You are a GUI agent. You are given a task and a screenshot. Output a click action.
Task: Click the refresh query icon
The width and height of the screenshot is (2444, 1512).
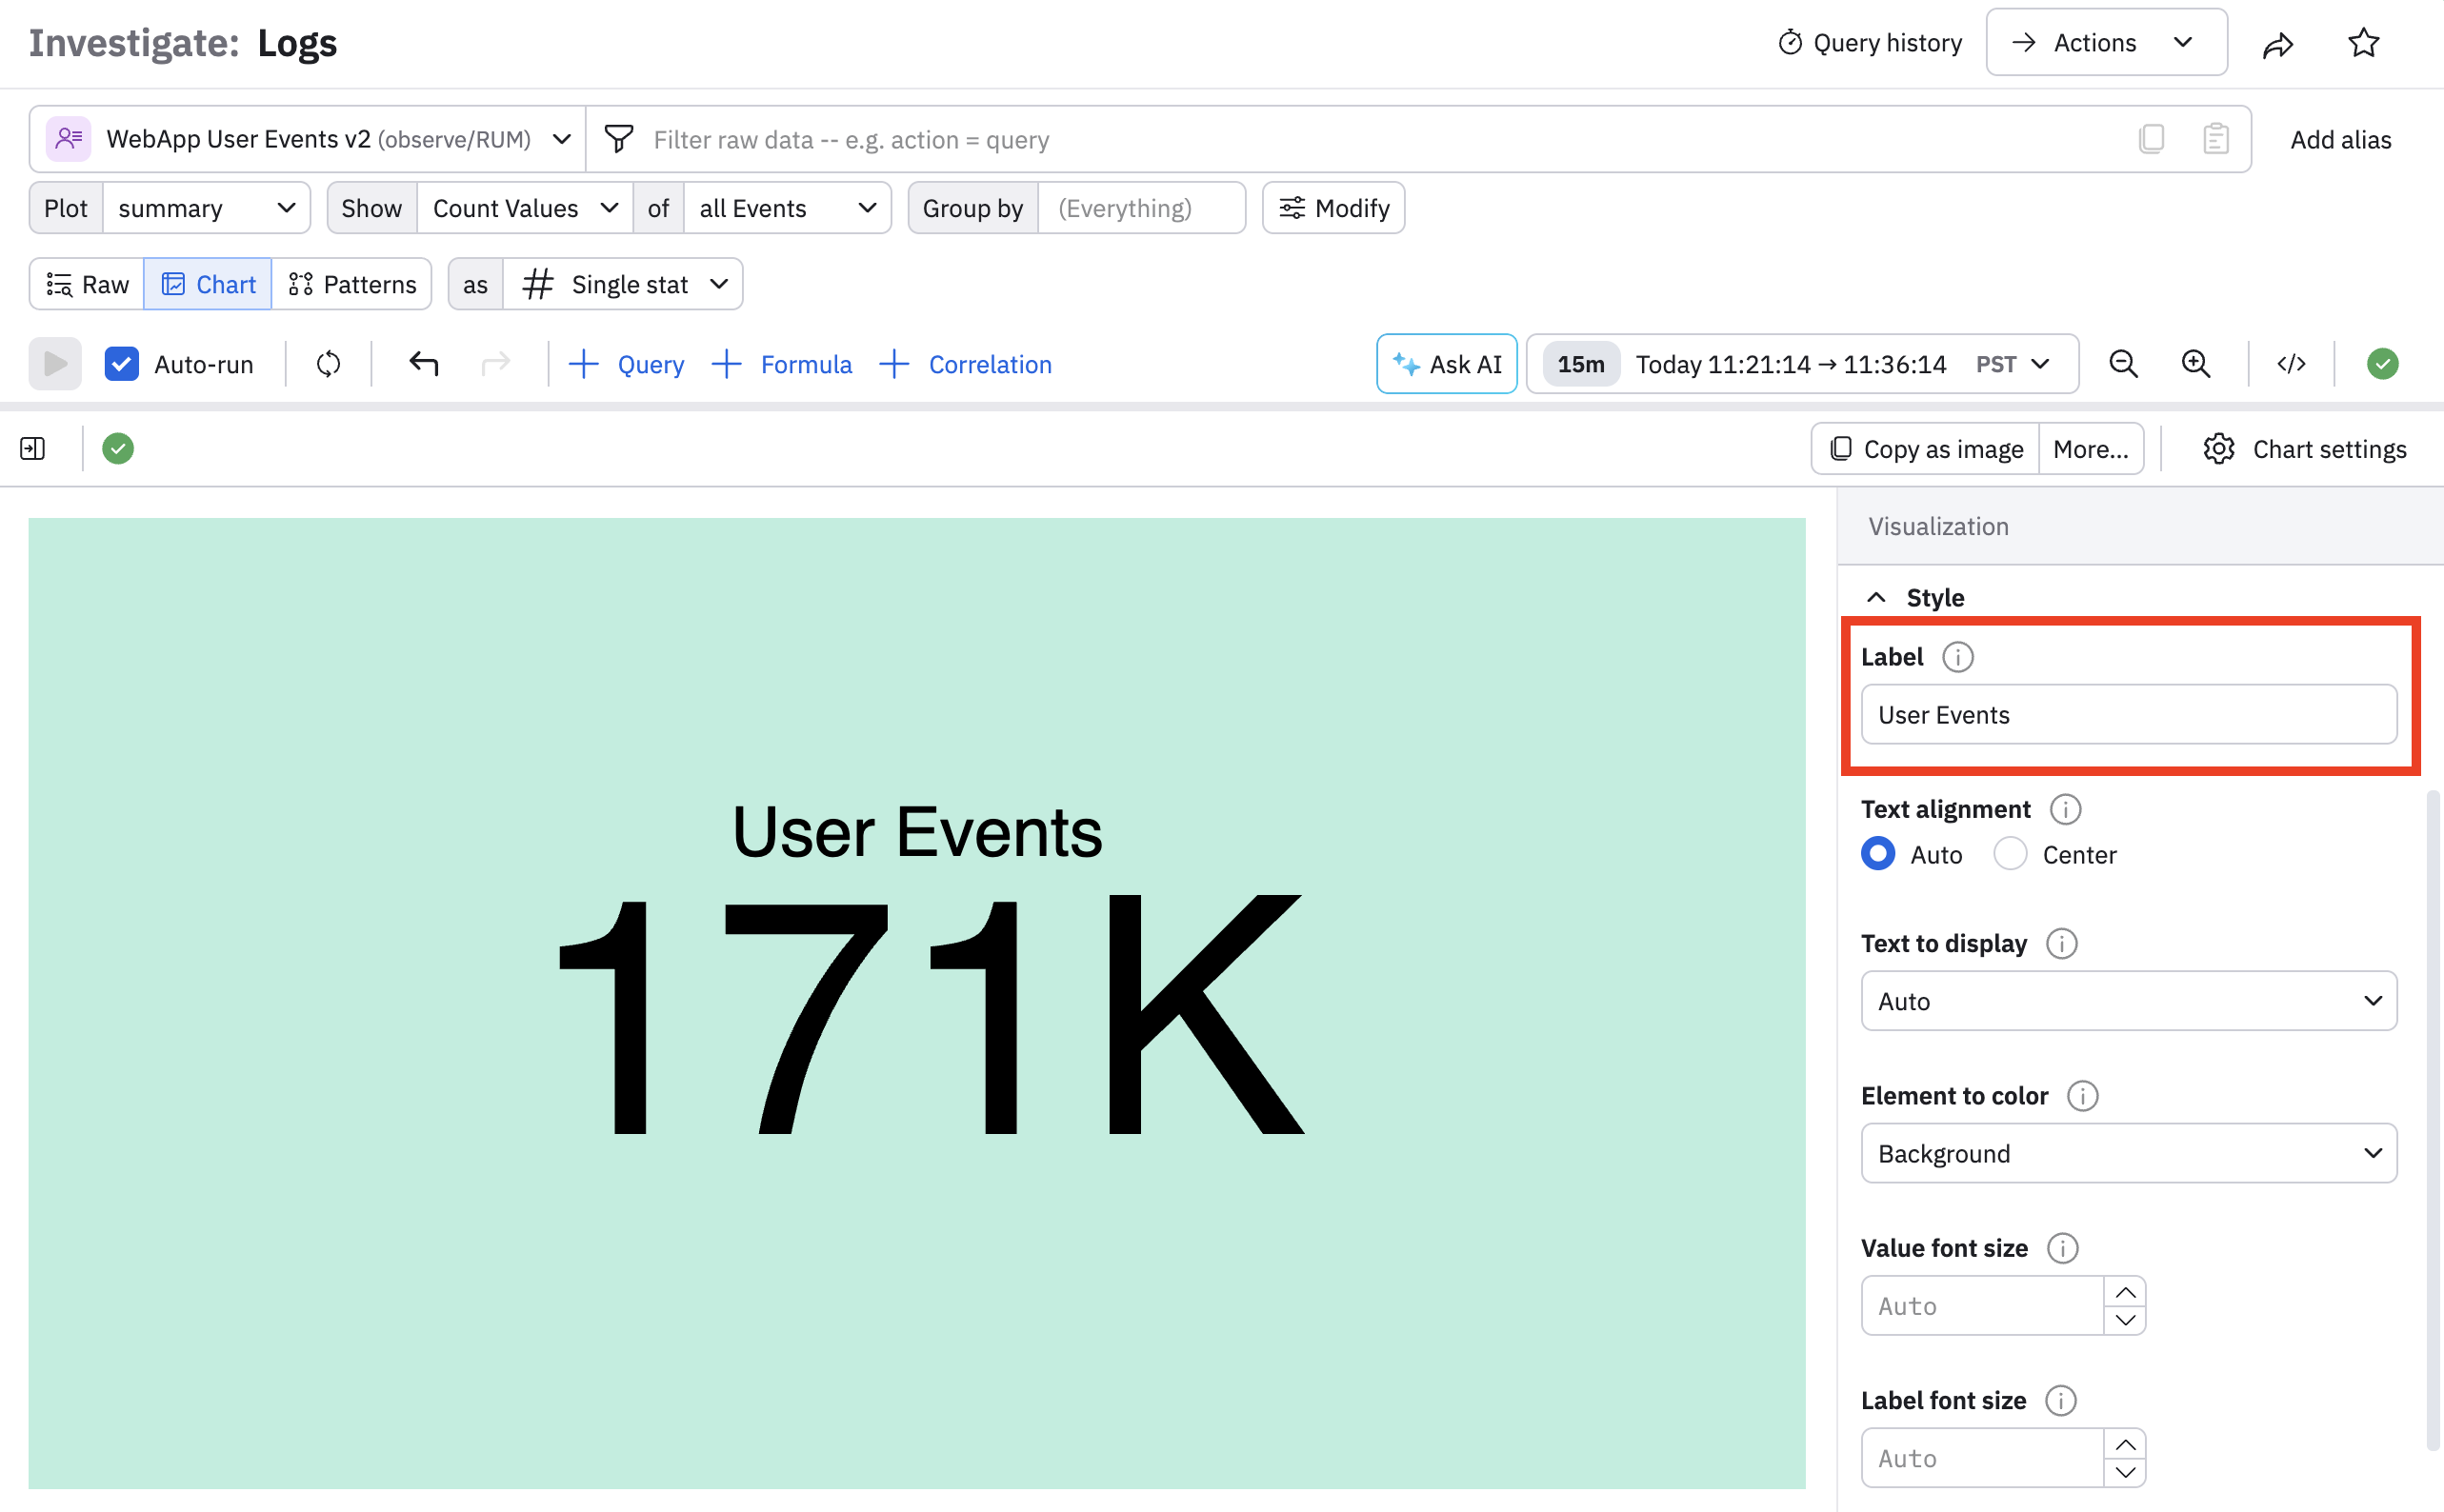[x=328, y=364]
